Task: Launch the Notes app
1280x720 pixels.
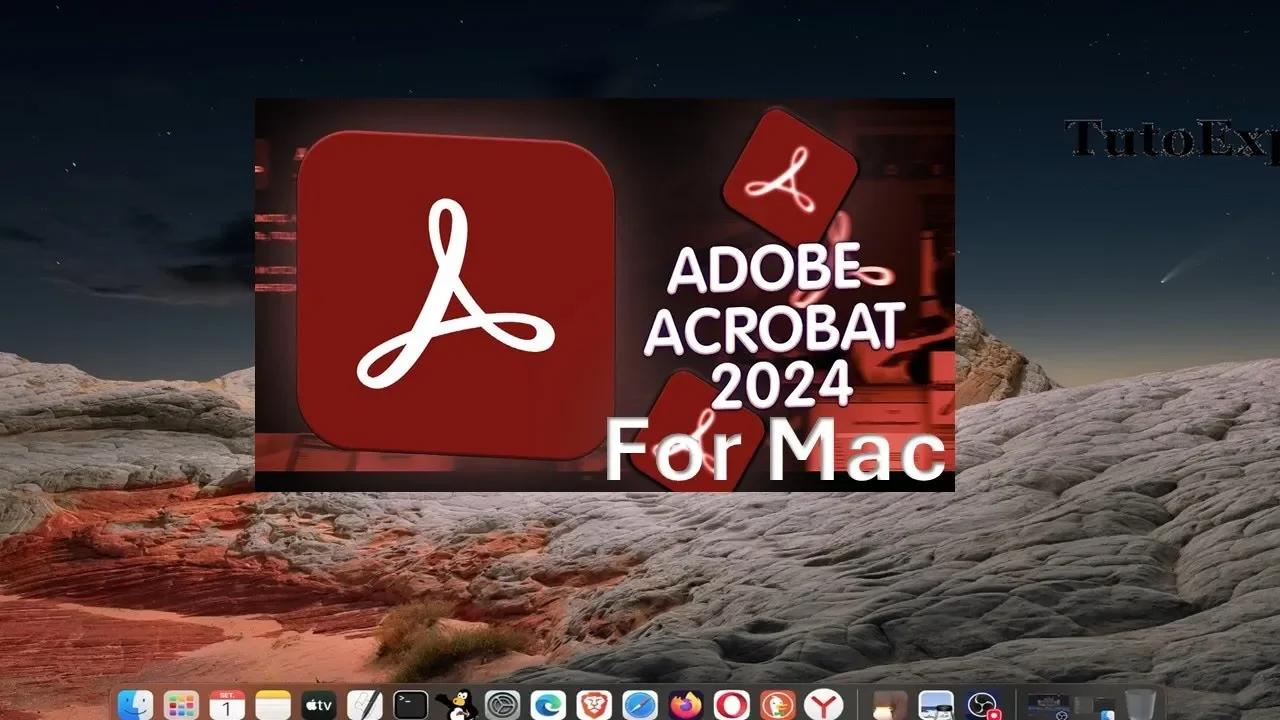Action: 273,705
